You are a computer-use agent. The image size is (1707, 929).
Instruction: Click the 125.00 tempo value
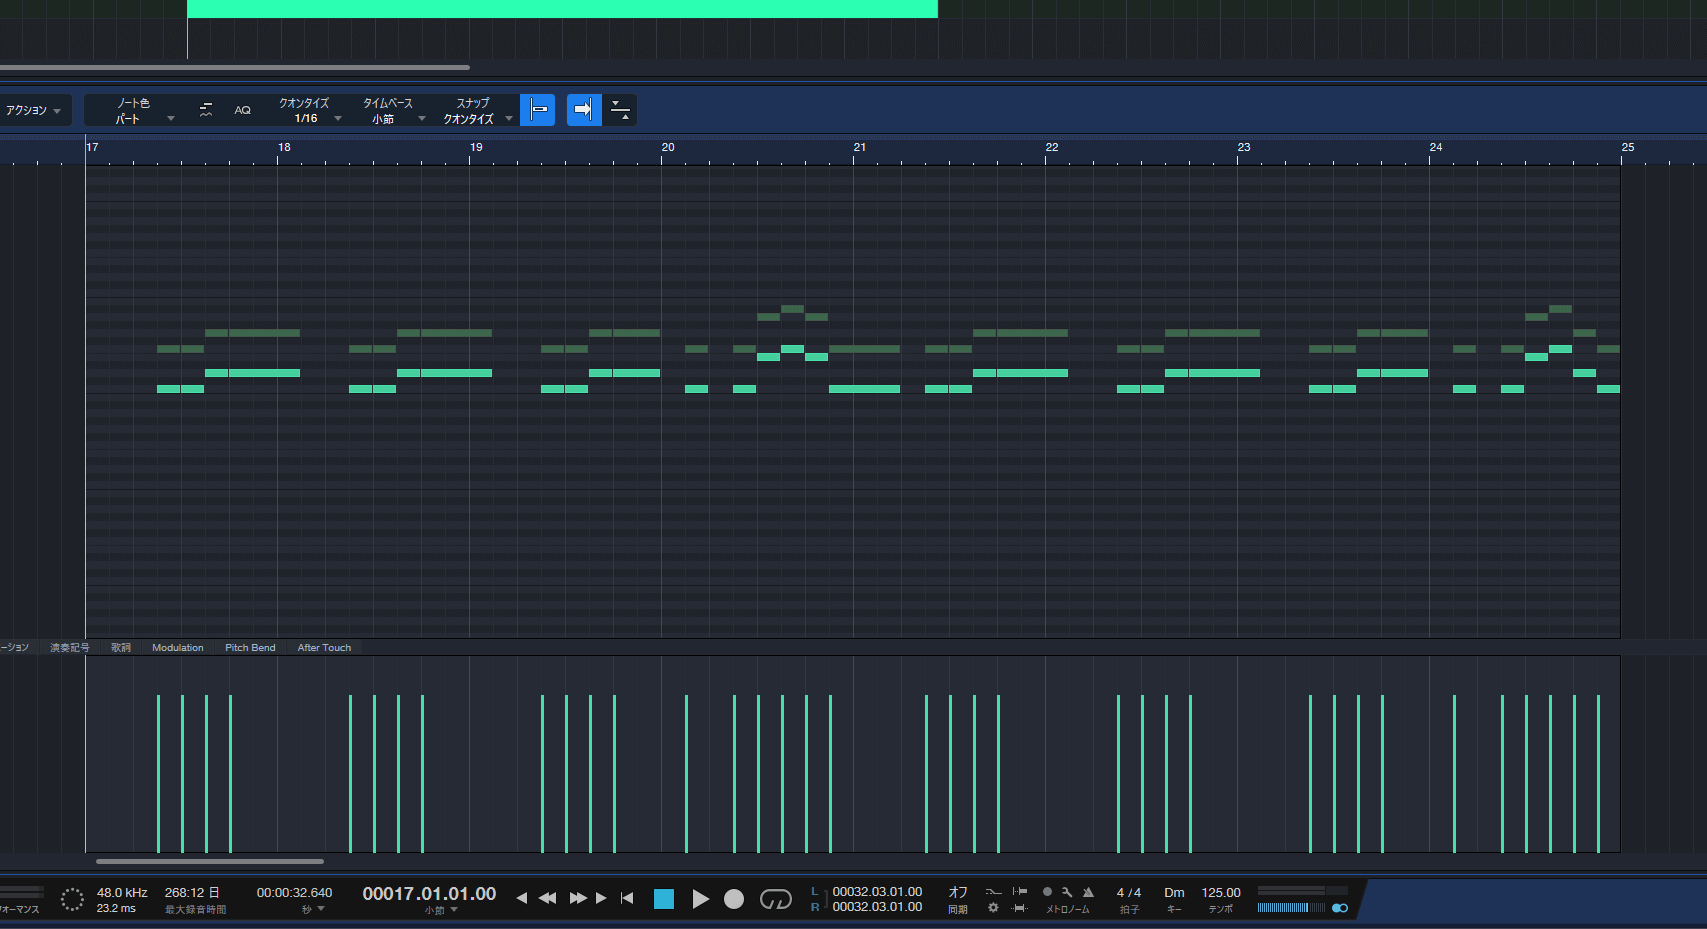click(1221, 893)
